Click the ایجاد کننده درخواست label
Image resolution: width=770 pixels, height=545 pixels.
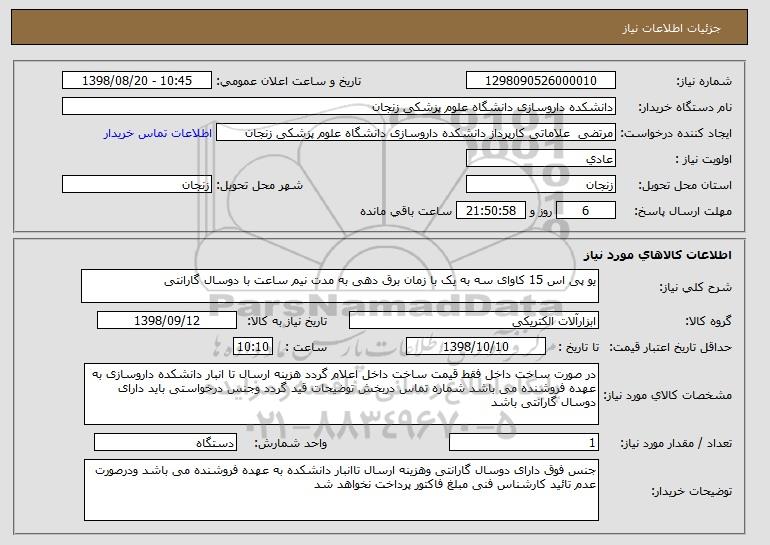point(676,134)
